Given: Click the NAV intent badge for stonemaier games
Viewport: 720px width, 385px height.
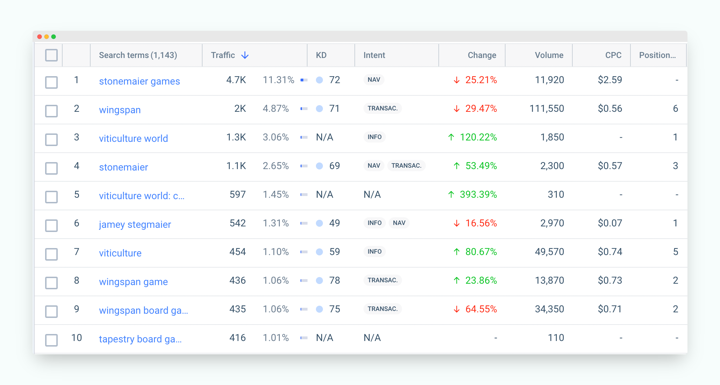Looking at the screenshot, I should 374,80.
